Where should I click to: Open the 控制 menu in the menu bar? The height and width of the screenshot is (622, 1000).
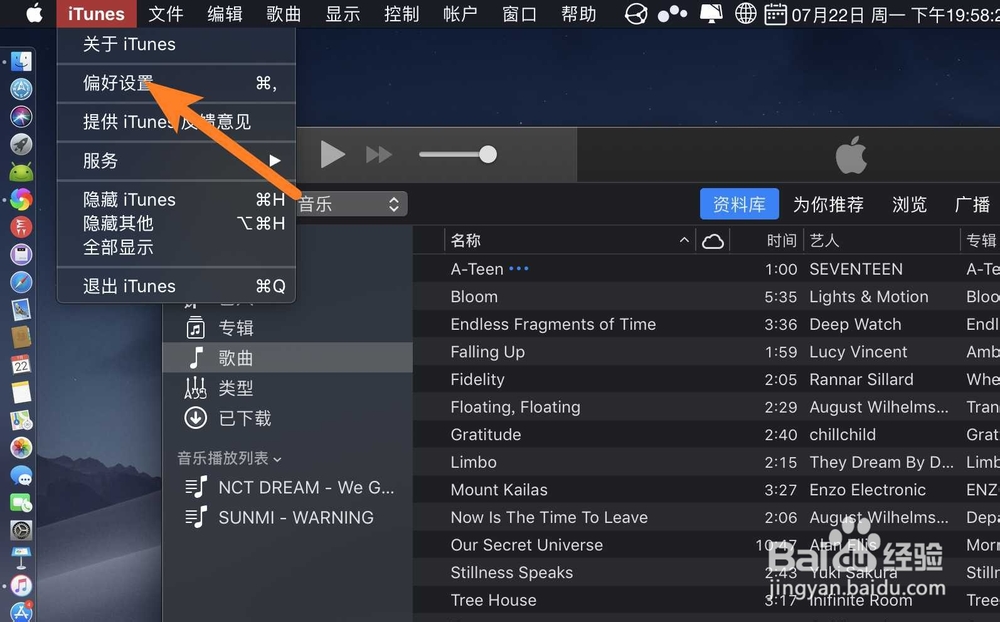click(x=401, y=14)
